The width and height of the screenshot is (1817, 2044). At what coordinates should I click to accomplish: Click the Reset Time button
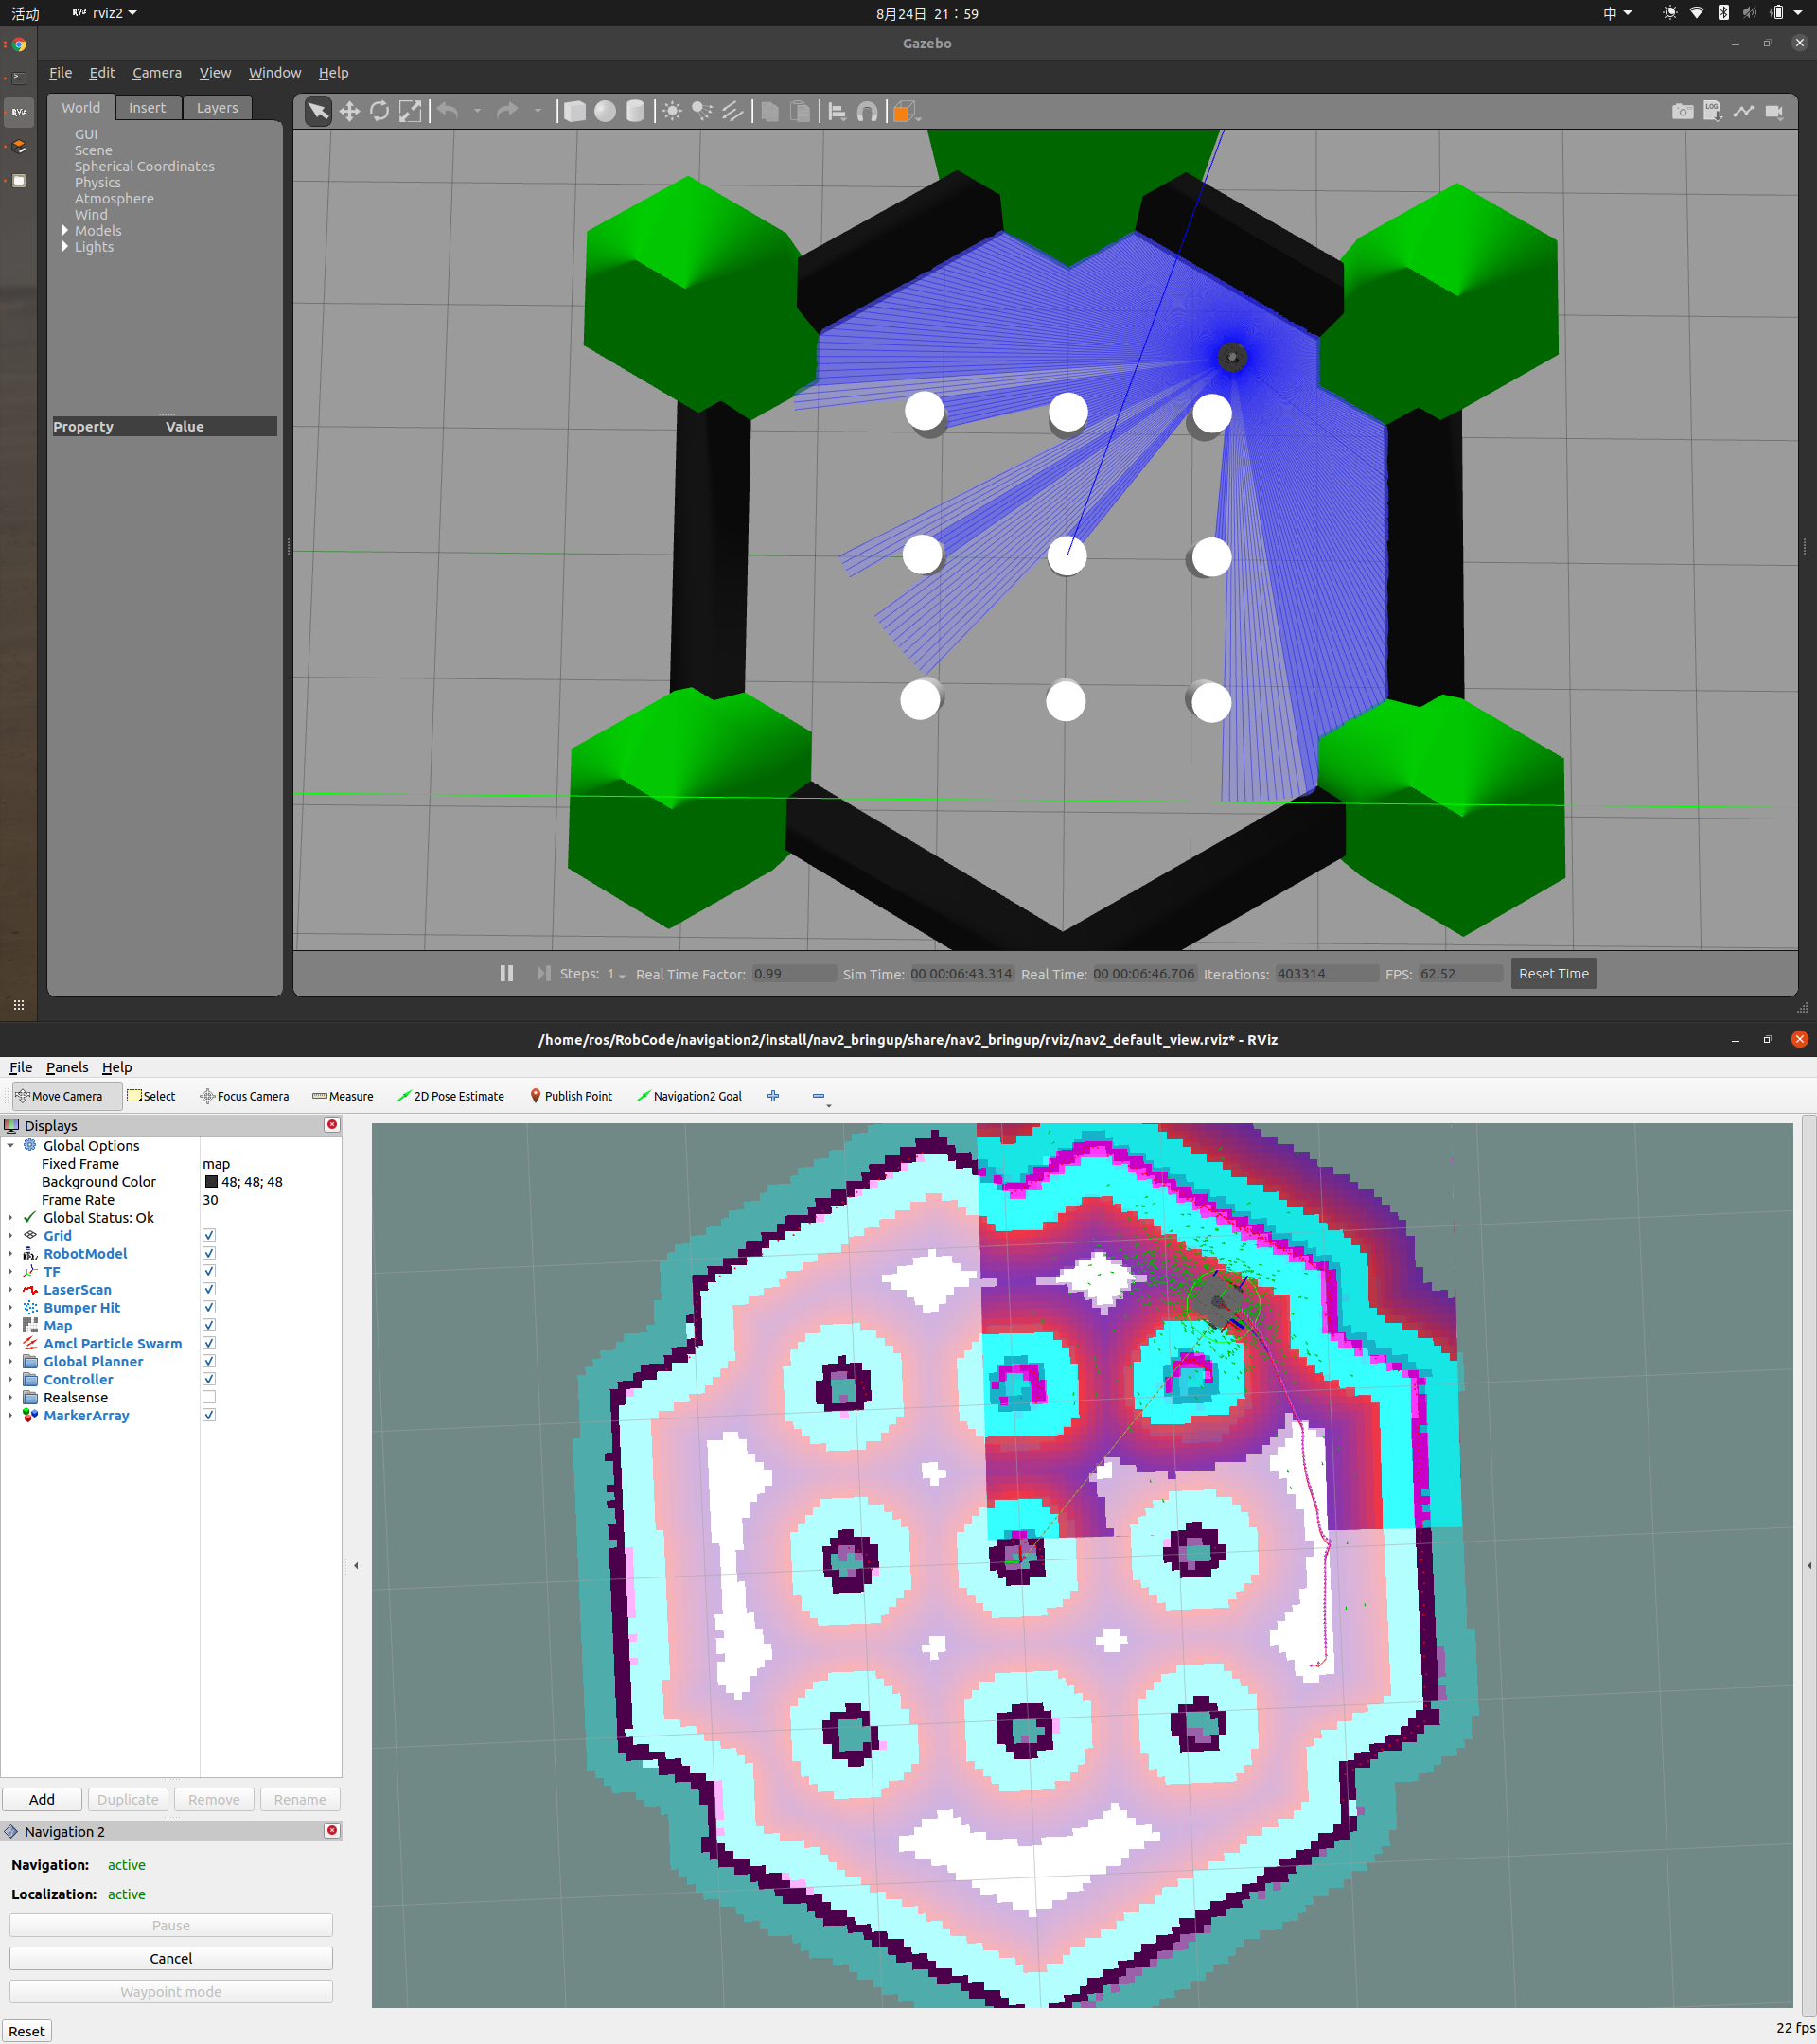[x=1552, y=973]
